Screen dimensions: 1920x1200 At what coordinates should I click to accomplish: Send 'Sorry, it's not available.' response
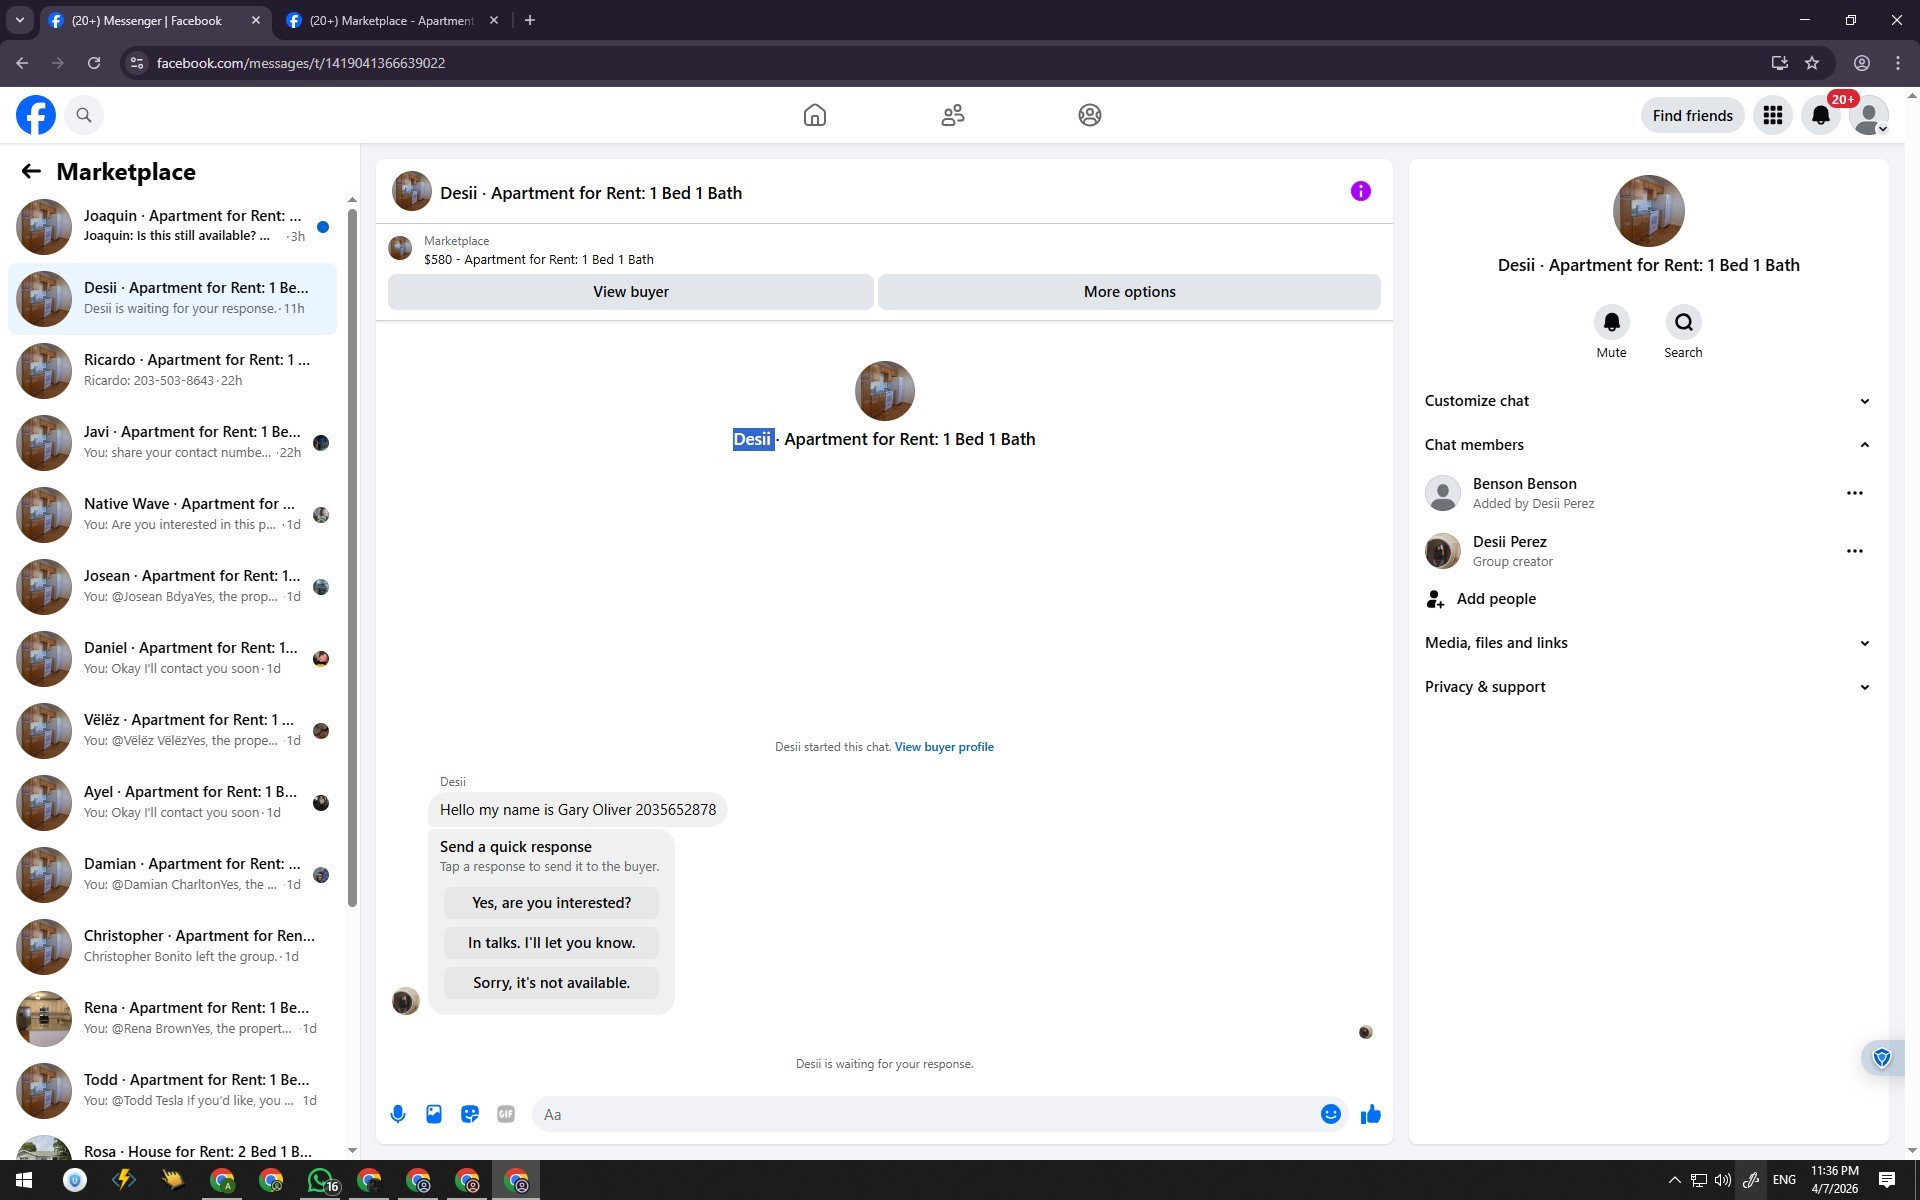coord(551,983)
